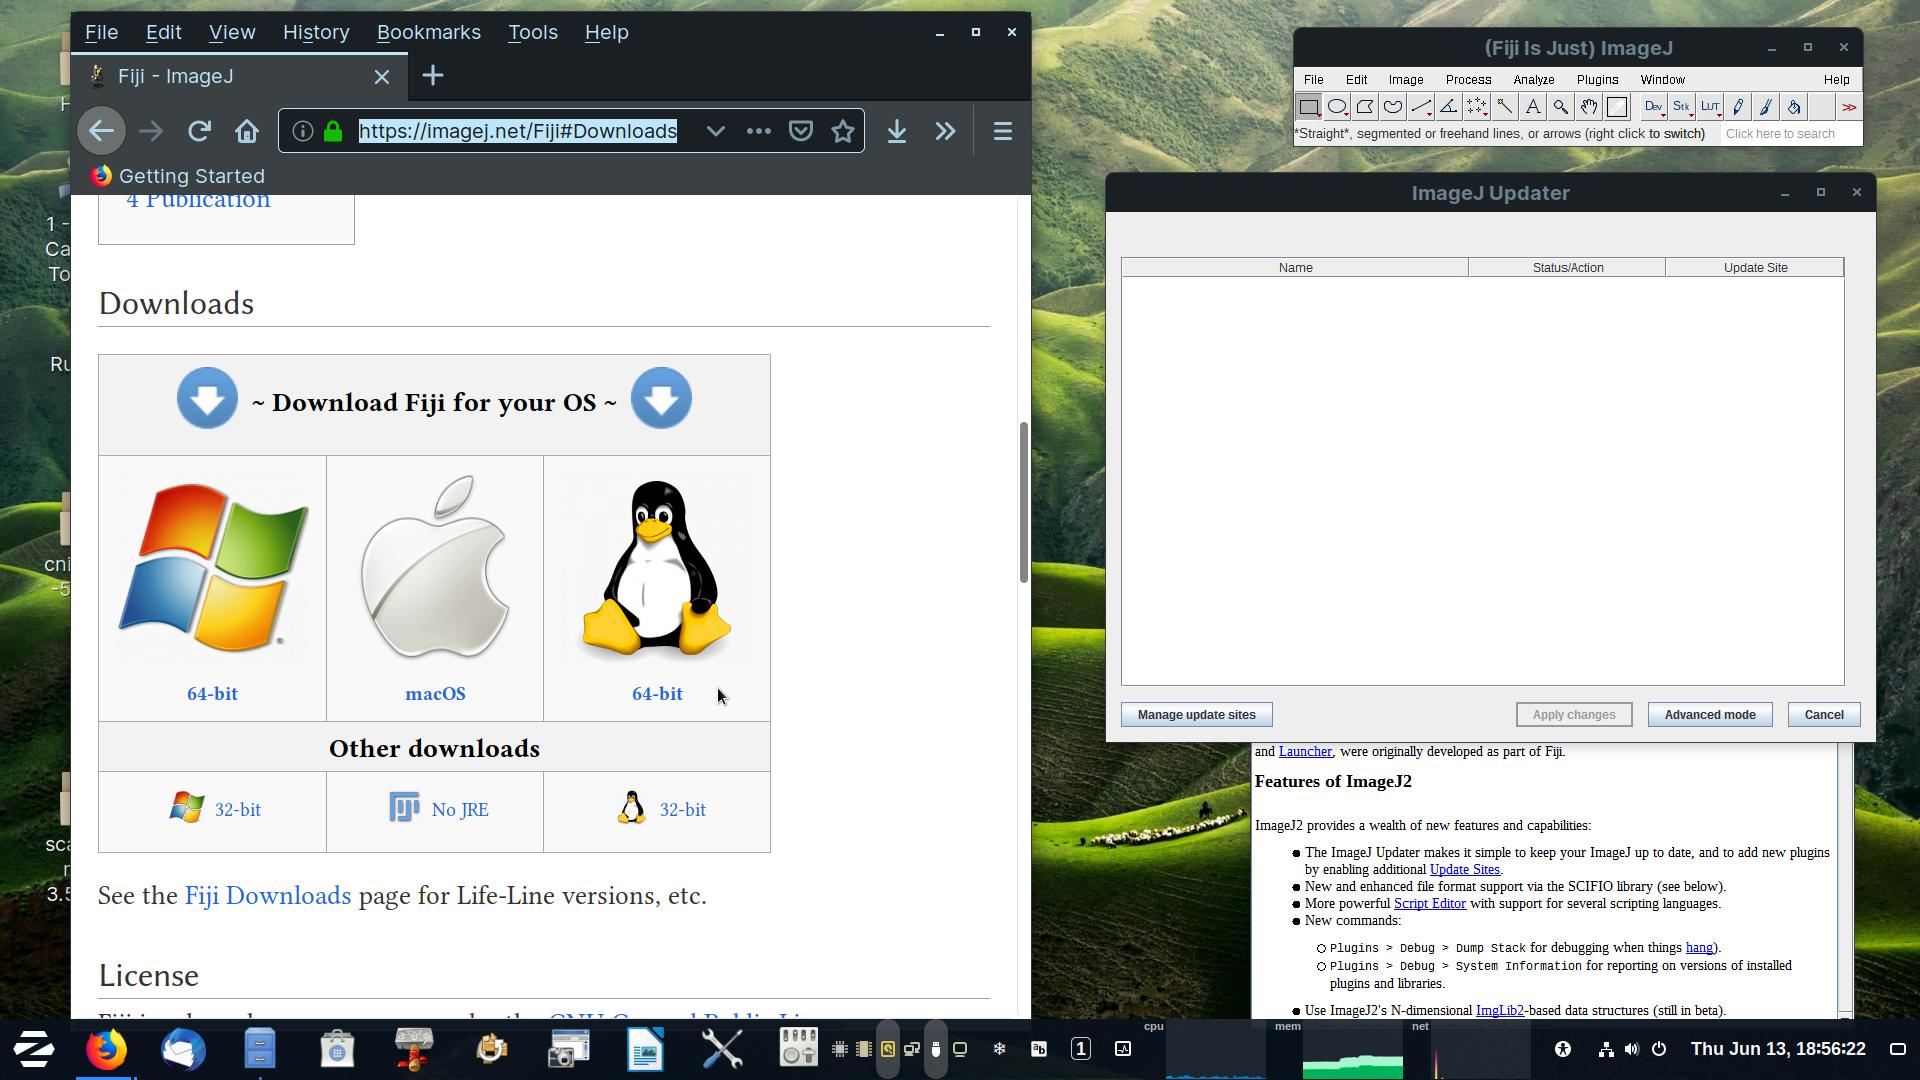Click Manage update sites button
Viewport: 1920px width, 1080px height.
[1196, 715]
